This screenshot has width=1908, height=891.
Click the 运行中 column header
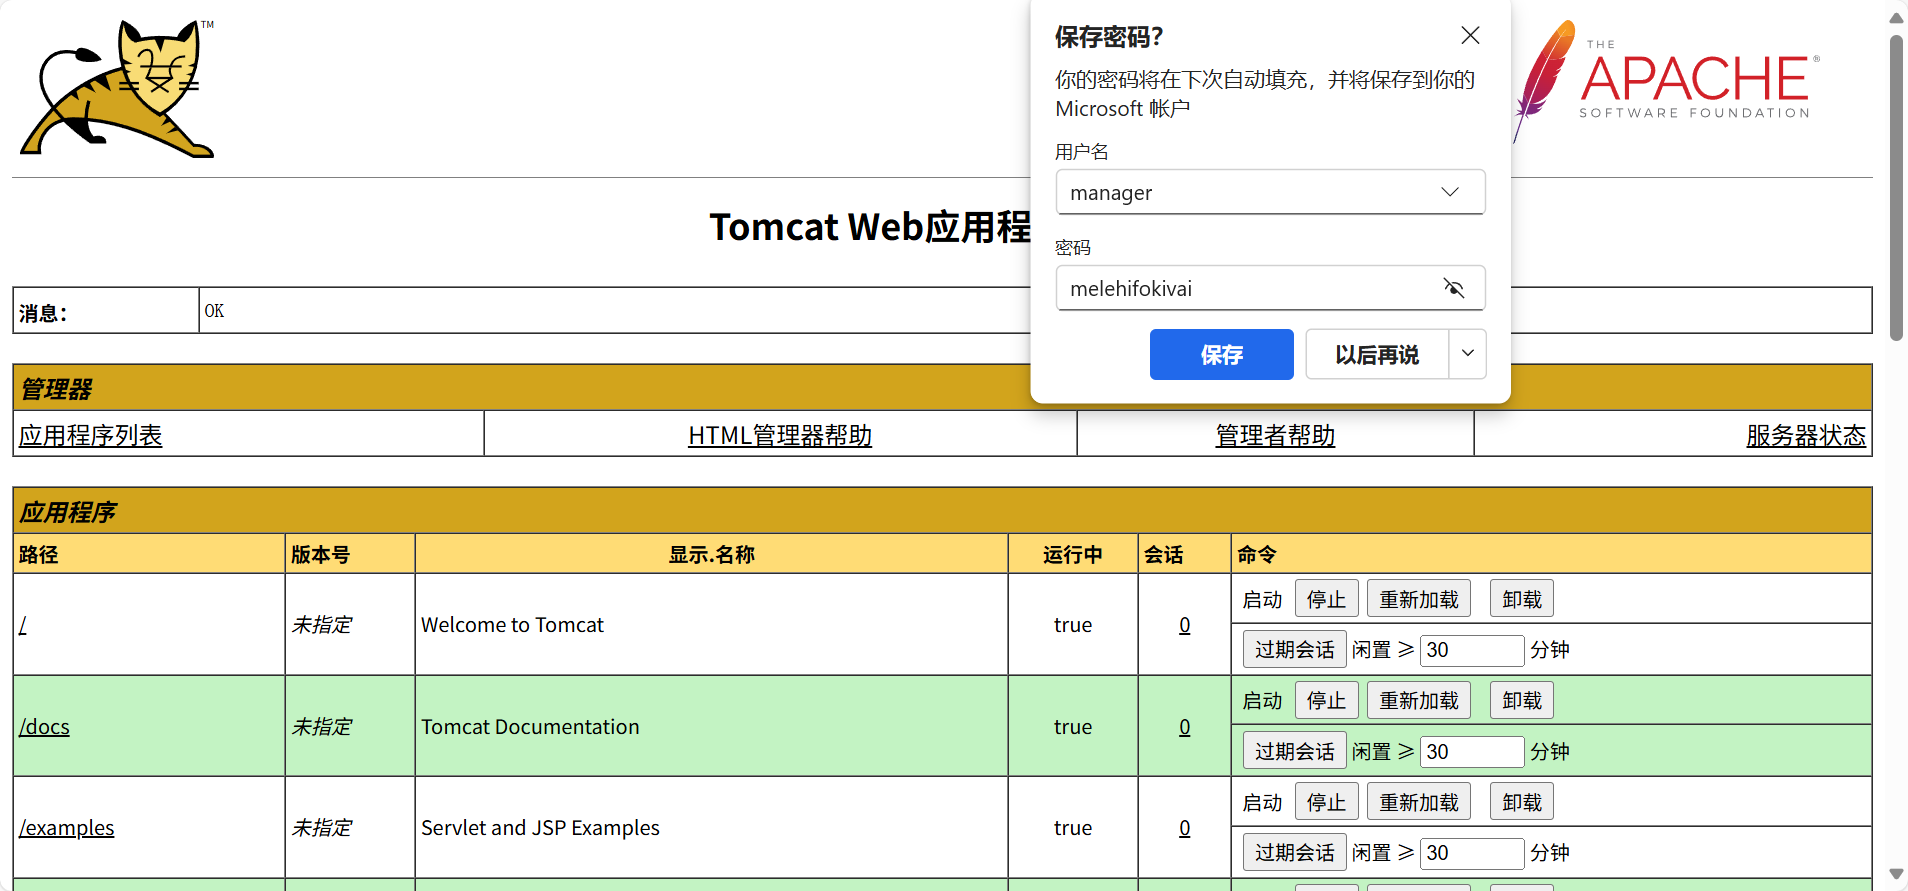(x=1073, y=554)
